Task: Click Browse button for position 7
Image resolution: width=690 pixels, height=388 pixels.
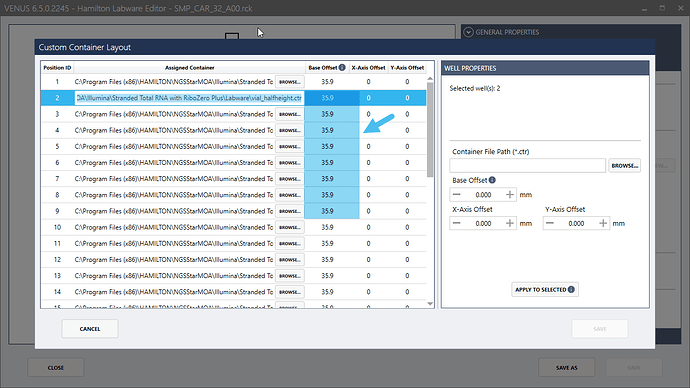Action: pyautogui.click(x=290, y=179)
